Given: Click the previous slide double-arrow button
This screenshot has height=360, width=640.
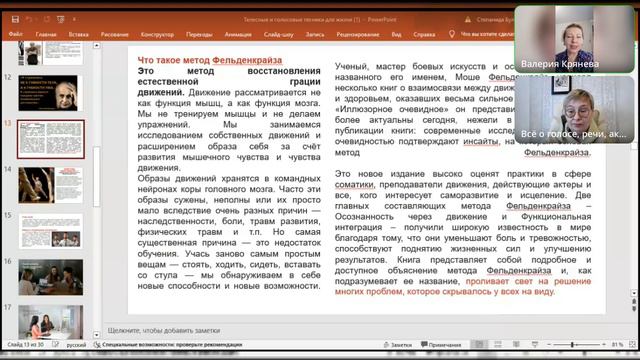Looking at the screenshot, I should tap(633, 301).
